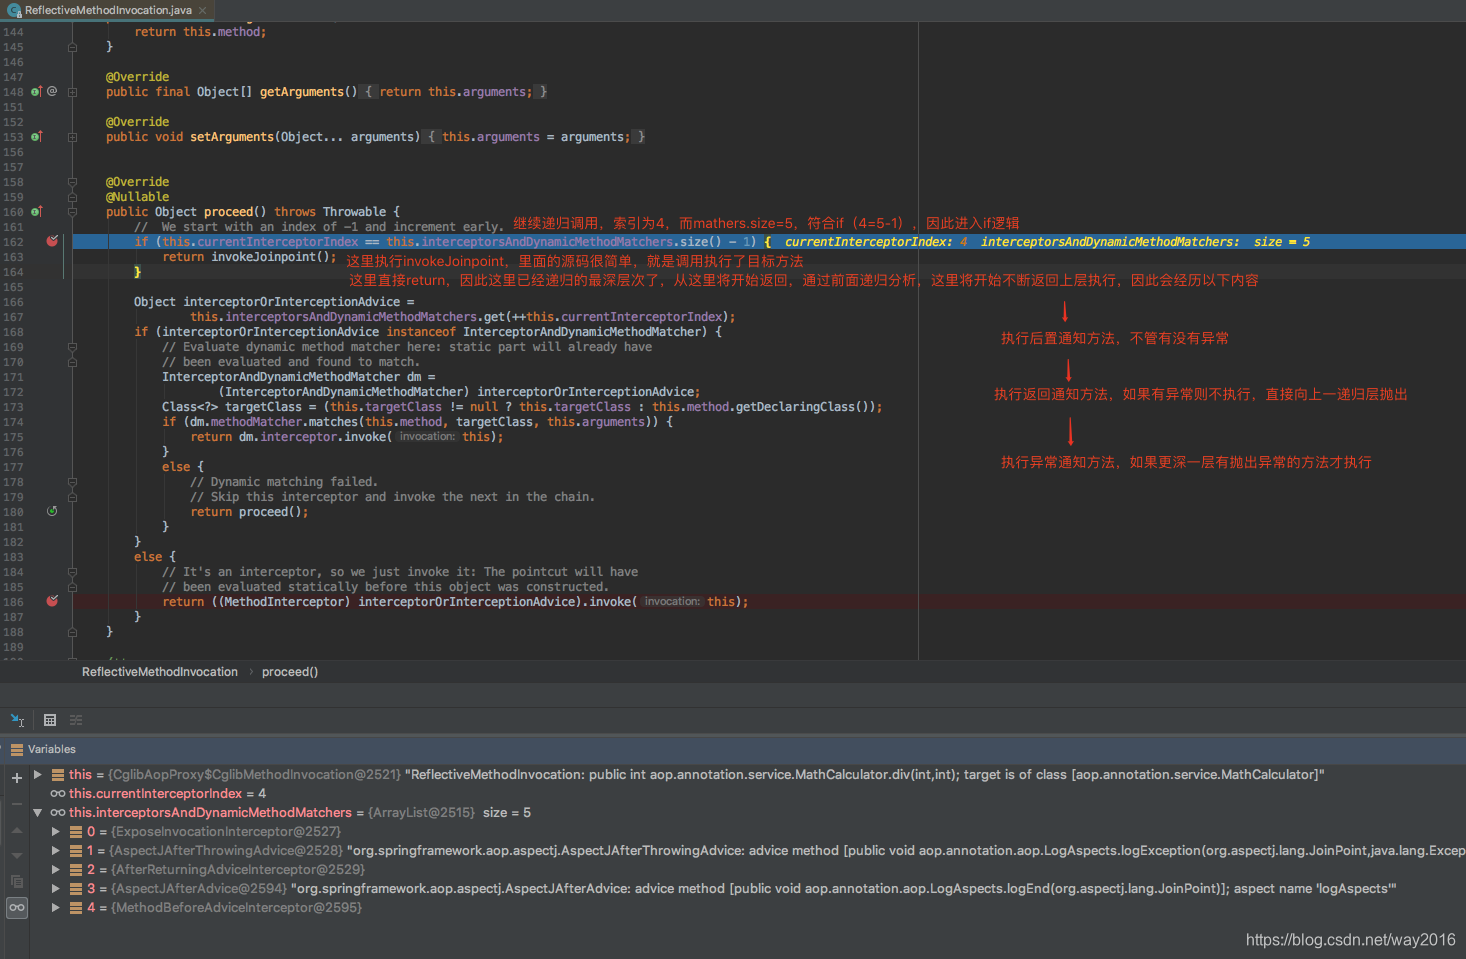Expand element 4 MethodBeforeAdviceInterceptor

pos(56,908)
